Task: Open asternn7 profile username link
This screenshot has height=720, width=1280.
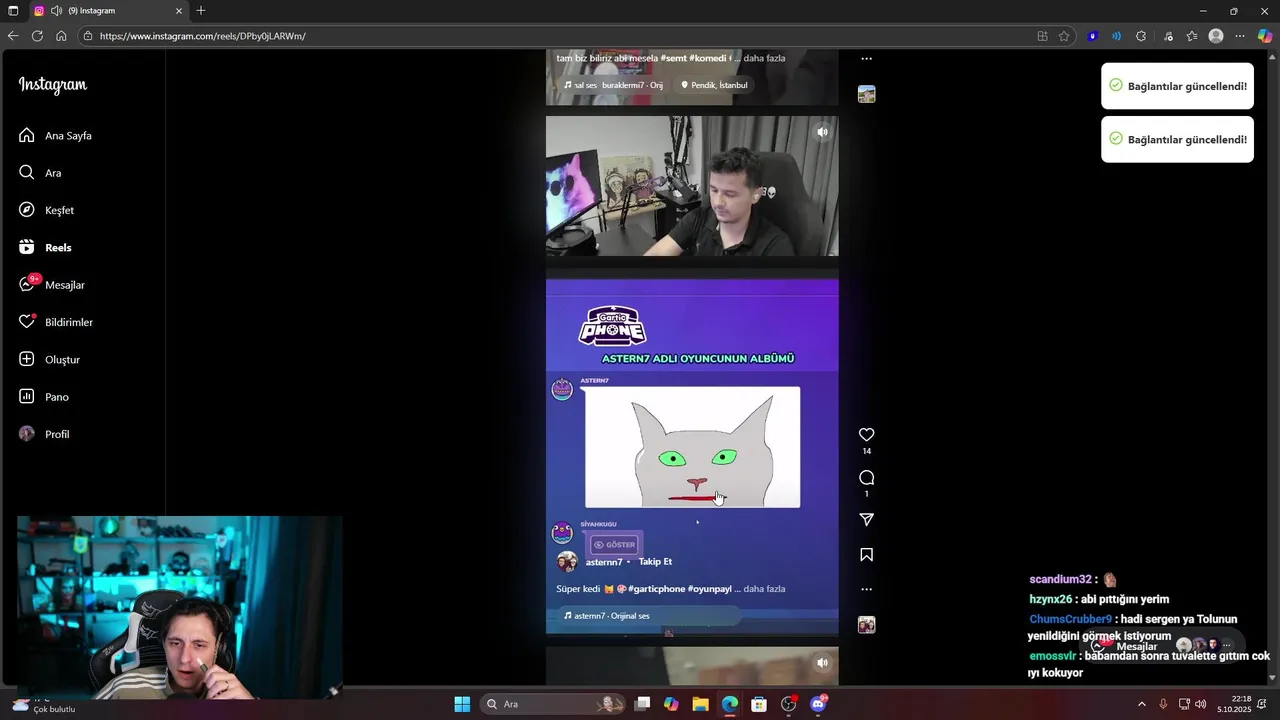Action: tap(604, 562)
